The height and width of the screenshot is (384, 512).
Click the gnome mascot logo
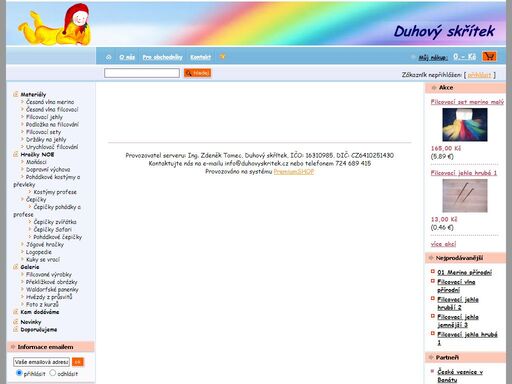pos(55,24)
